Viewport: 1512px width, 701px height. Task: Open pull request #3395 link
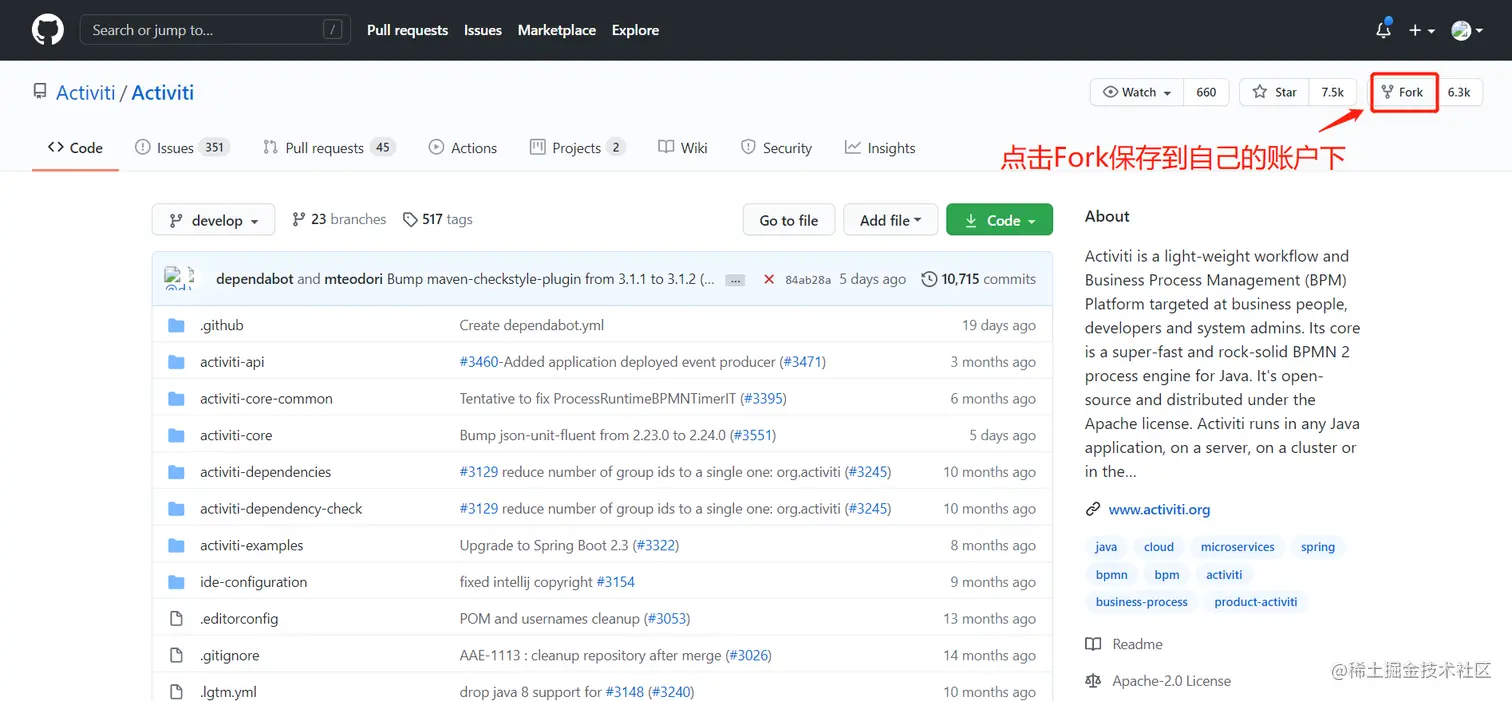764,398
